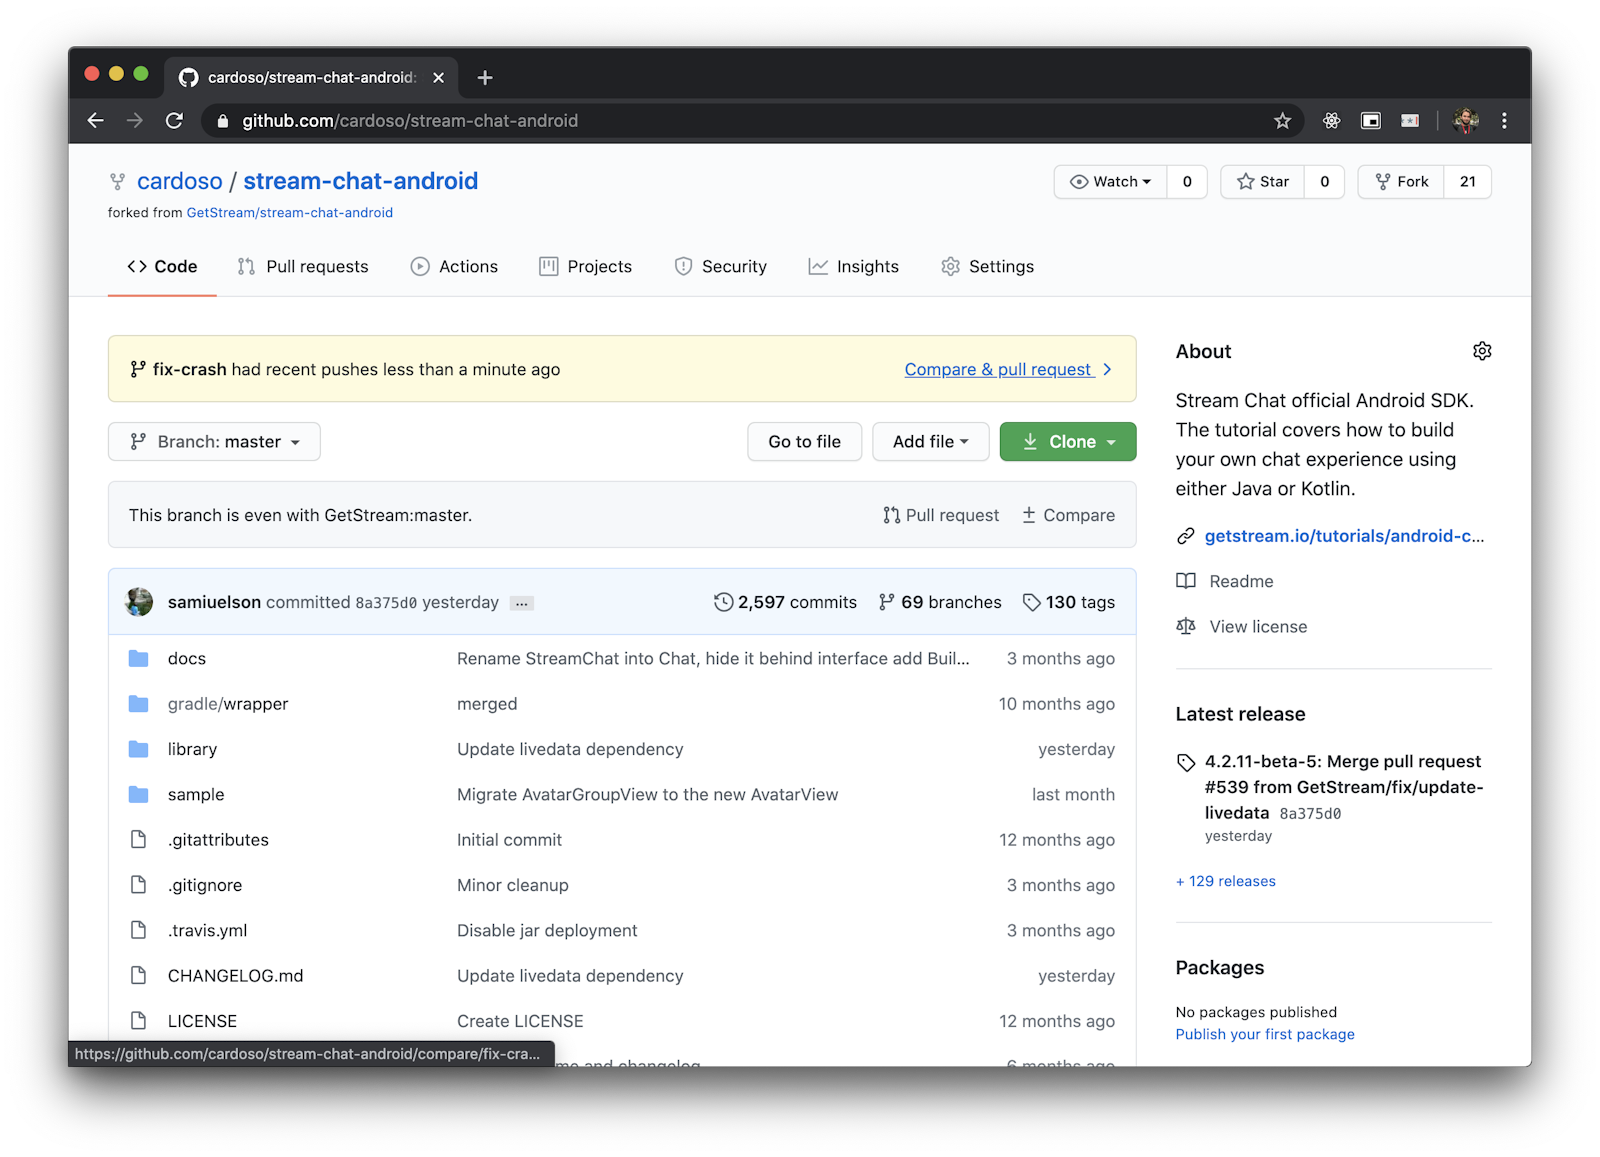Open the About settings gear icon
This screenshot has height=1157, width=1600.
pyautogui.click(x=1482, y=351)
